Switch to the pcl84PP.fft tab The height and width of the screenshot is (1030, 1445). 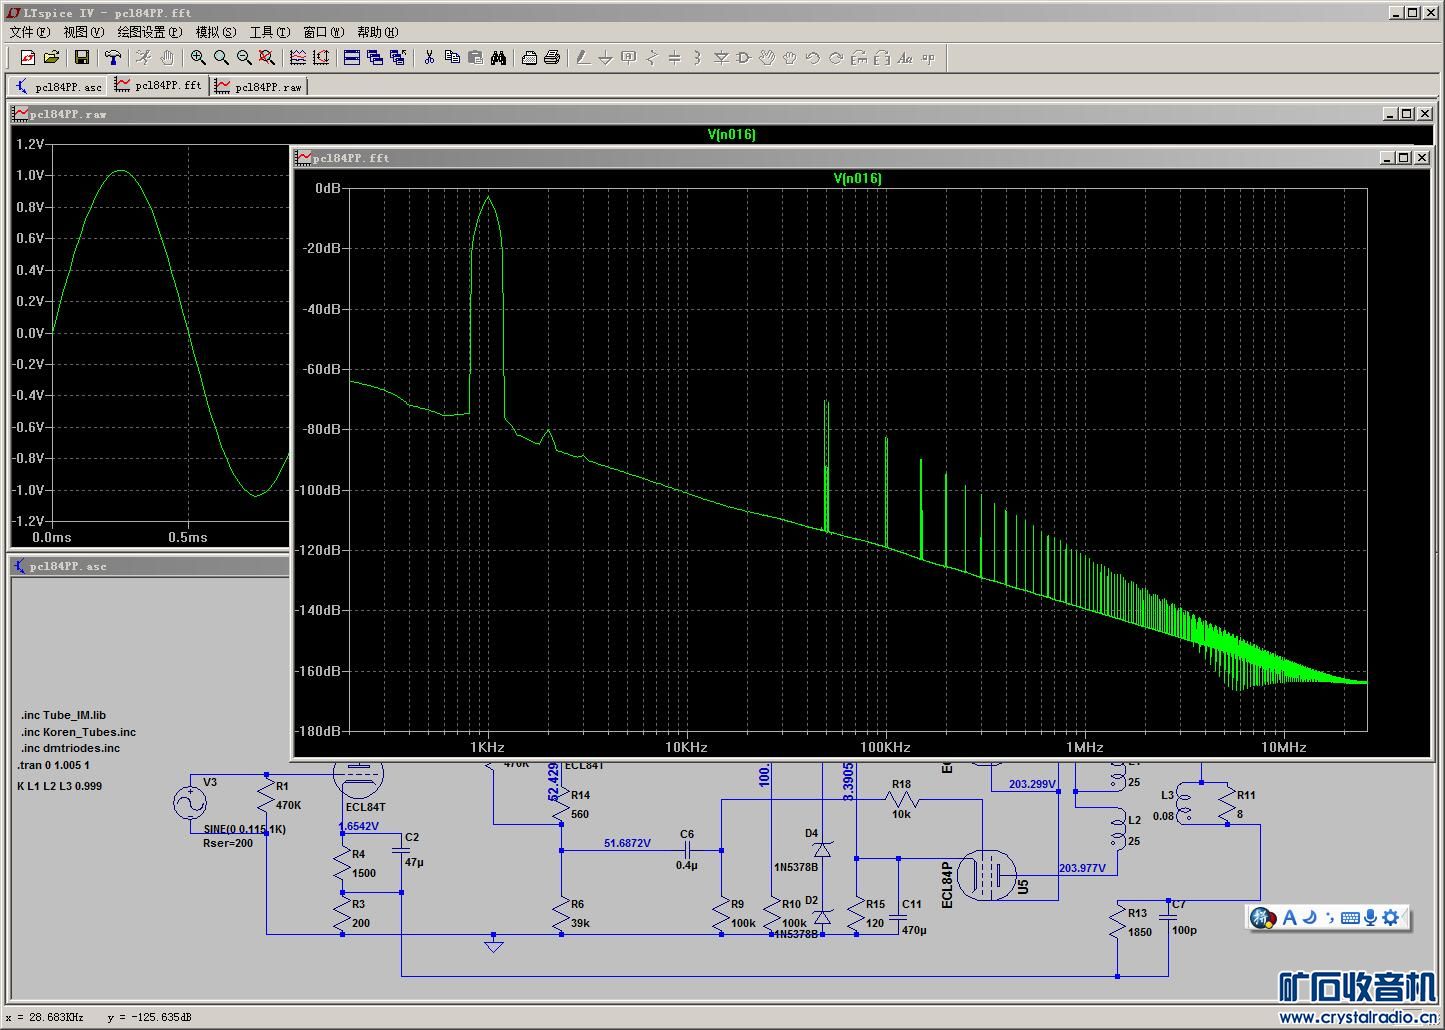click(x=158, y=86)
